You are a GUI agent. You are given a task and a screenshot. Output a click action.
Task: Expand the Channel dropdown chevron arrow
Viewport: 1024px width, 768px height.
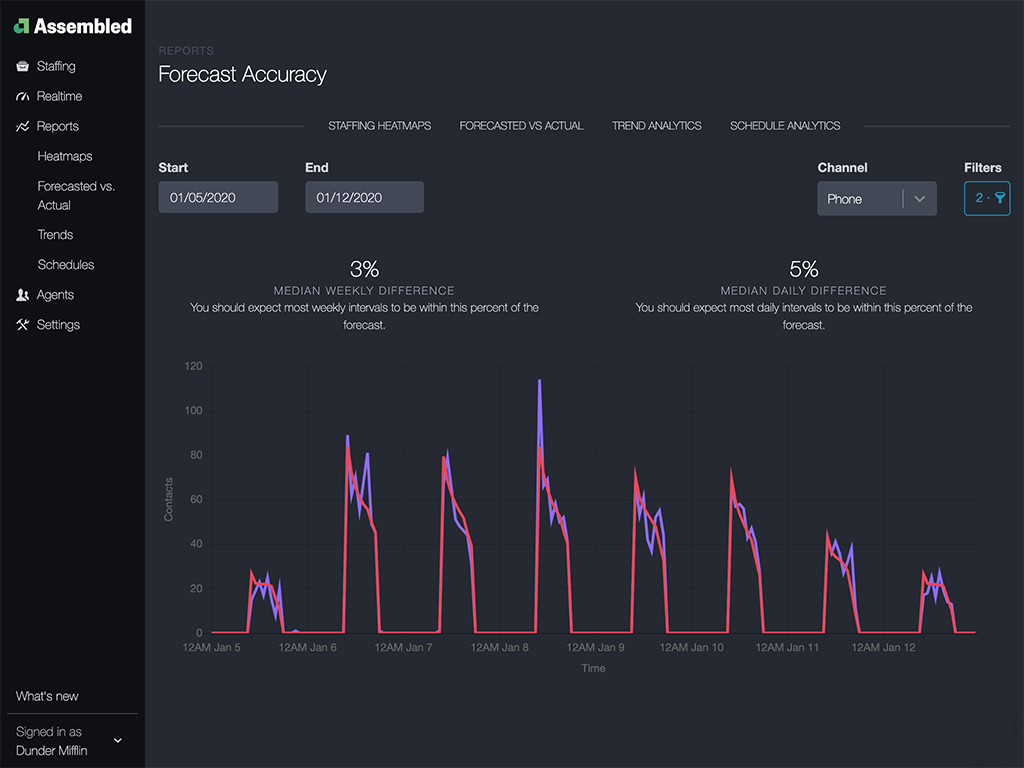tap(919, 199)
